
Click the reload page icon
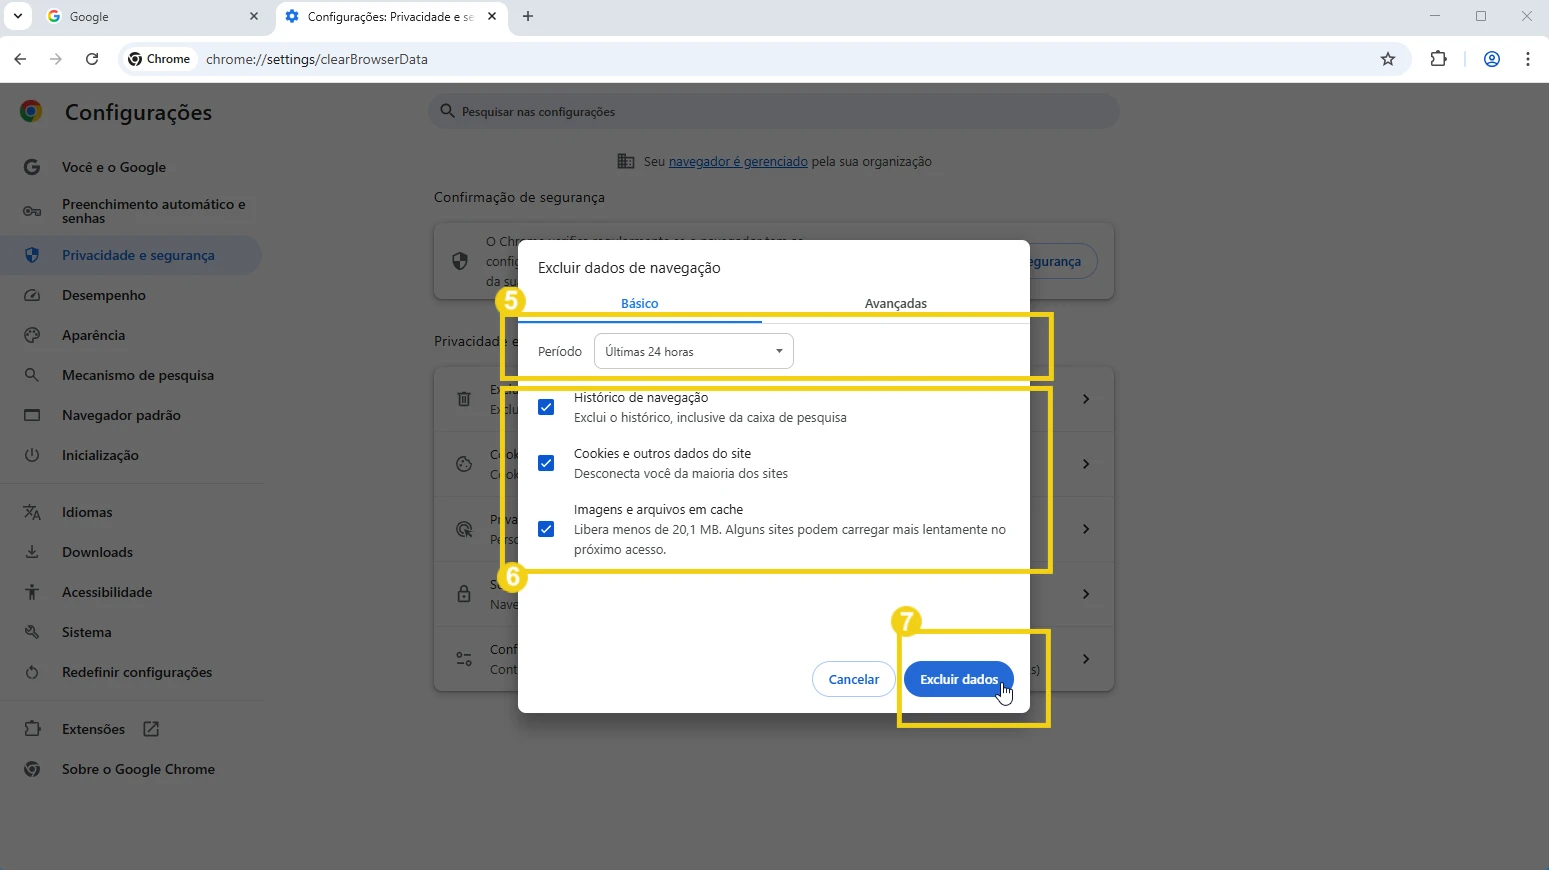click(92, 59)
